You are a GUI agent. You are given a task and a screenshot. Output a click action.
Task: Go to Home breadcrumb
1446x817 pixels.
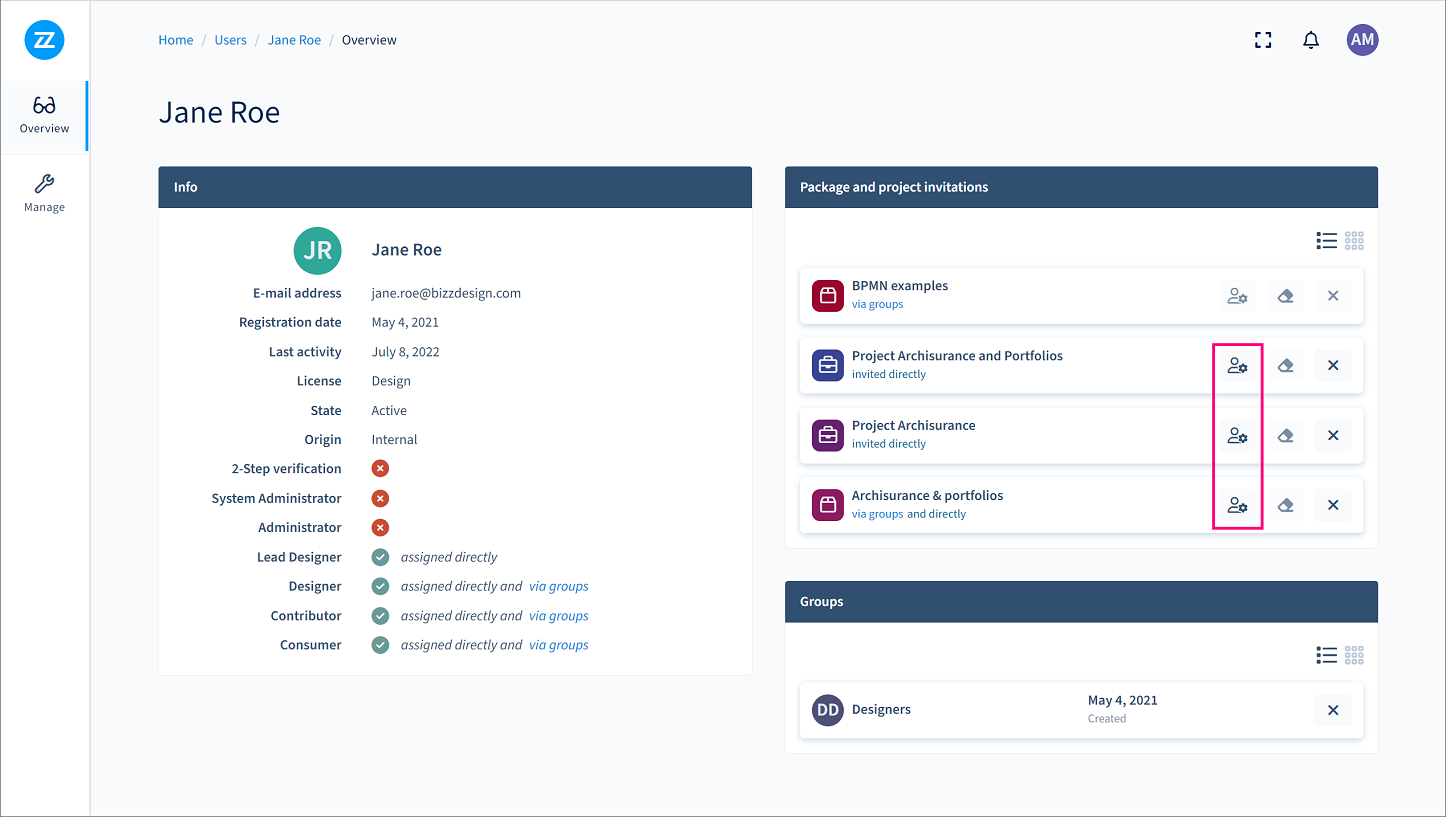[176, 40]
